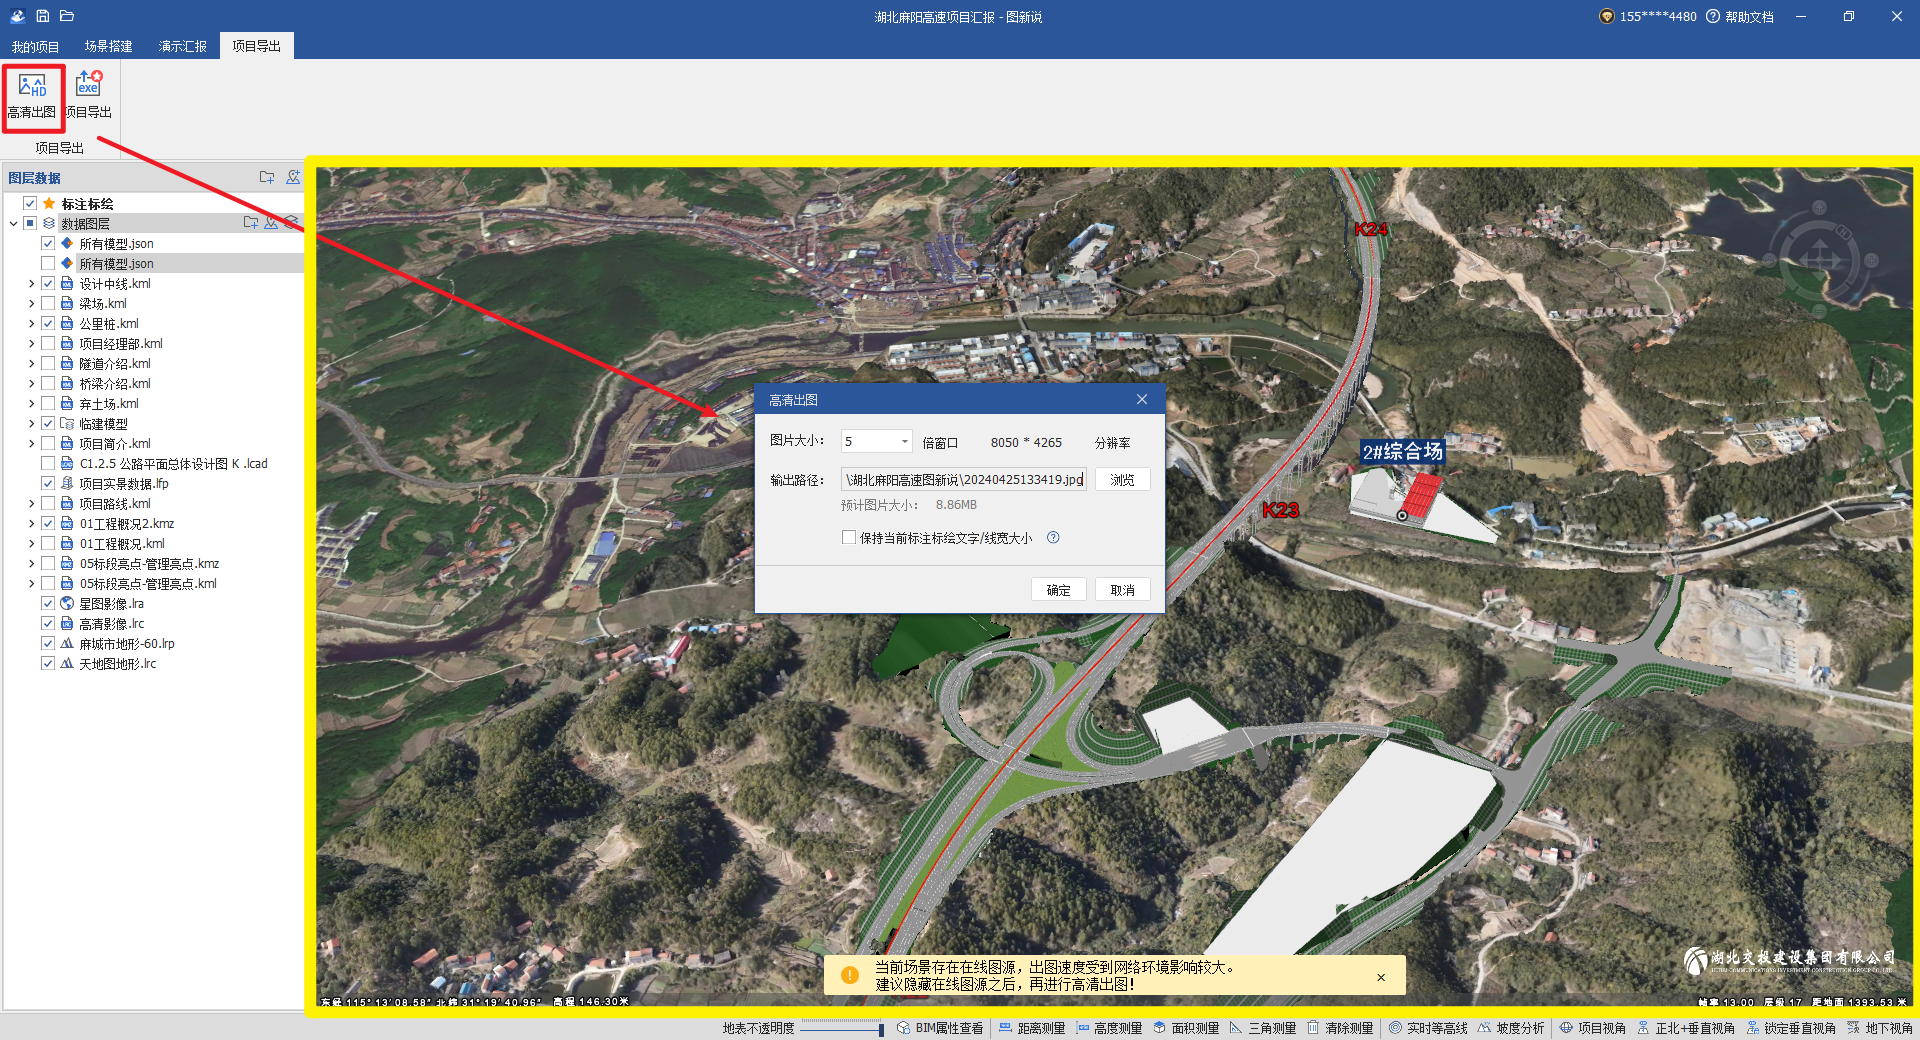1920x1040 pixels.
Task: Switch to the 场景搭建 tab
Action: coord(108,46)
